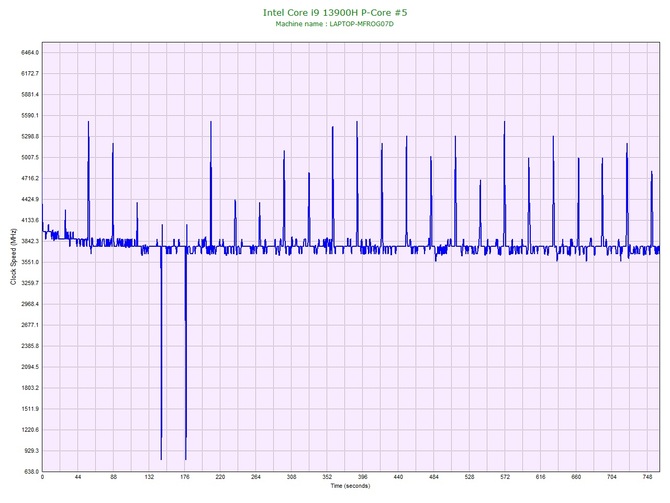Screen dimensions: 670x503
Task: Click the 3842.3 y-axis value
Action: point(30,241)
